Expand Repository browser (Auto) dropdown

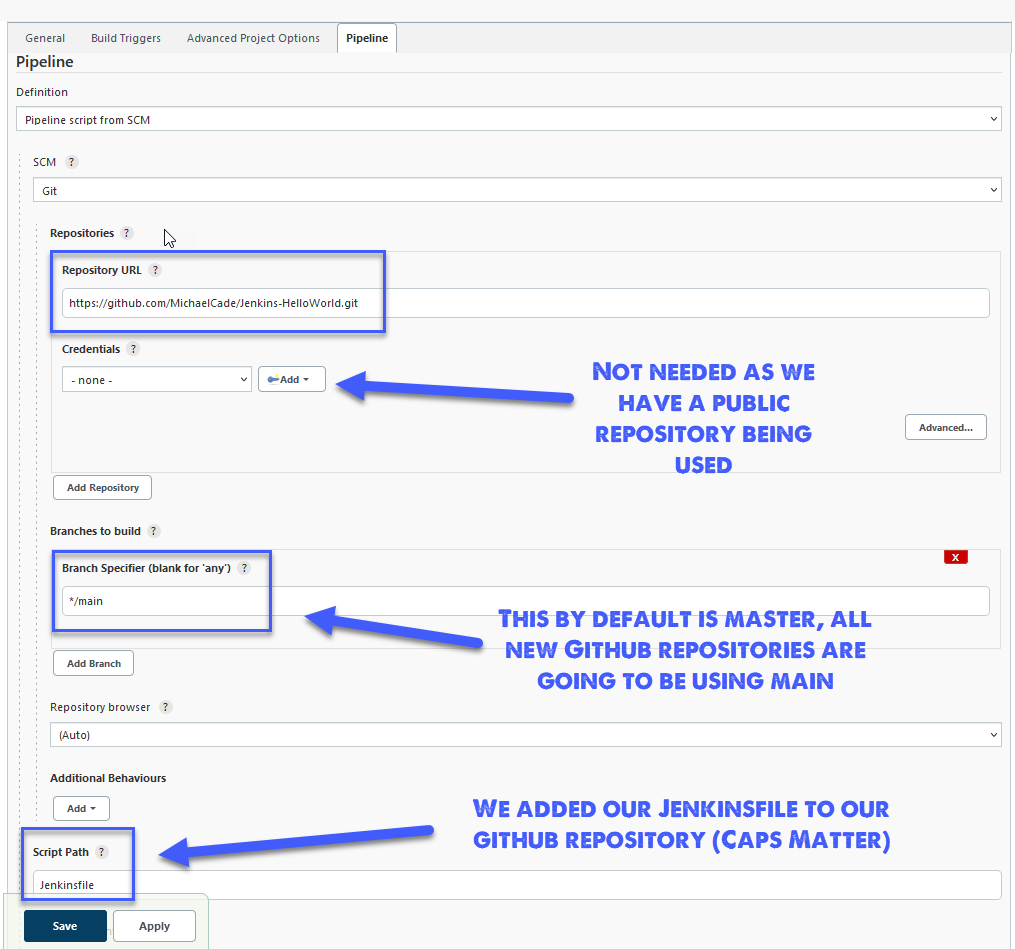click(525, 735)
